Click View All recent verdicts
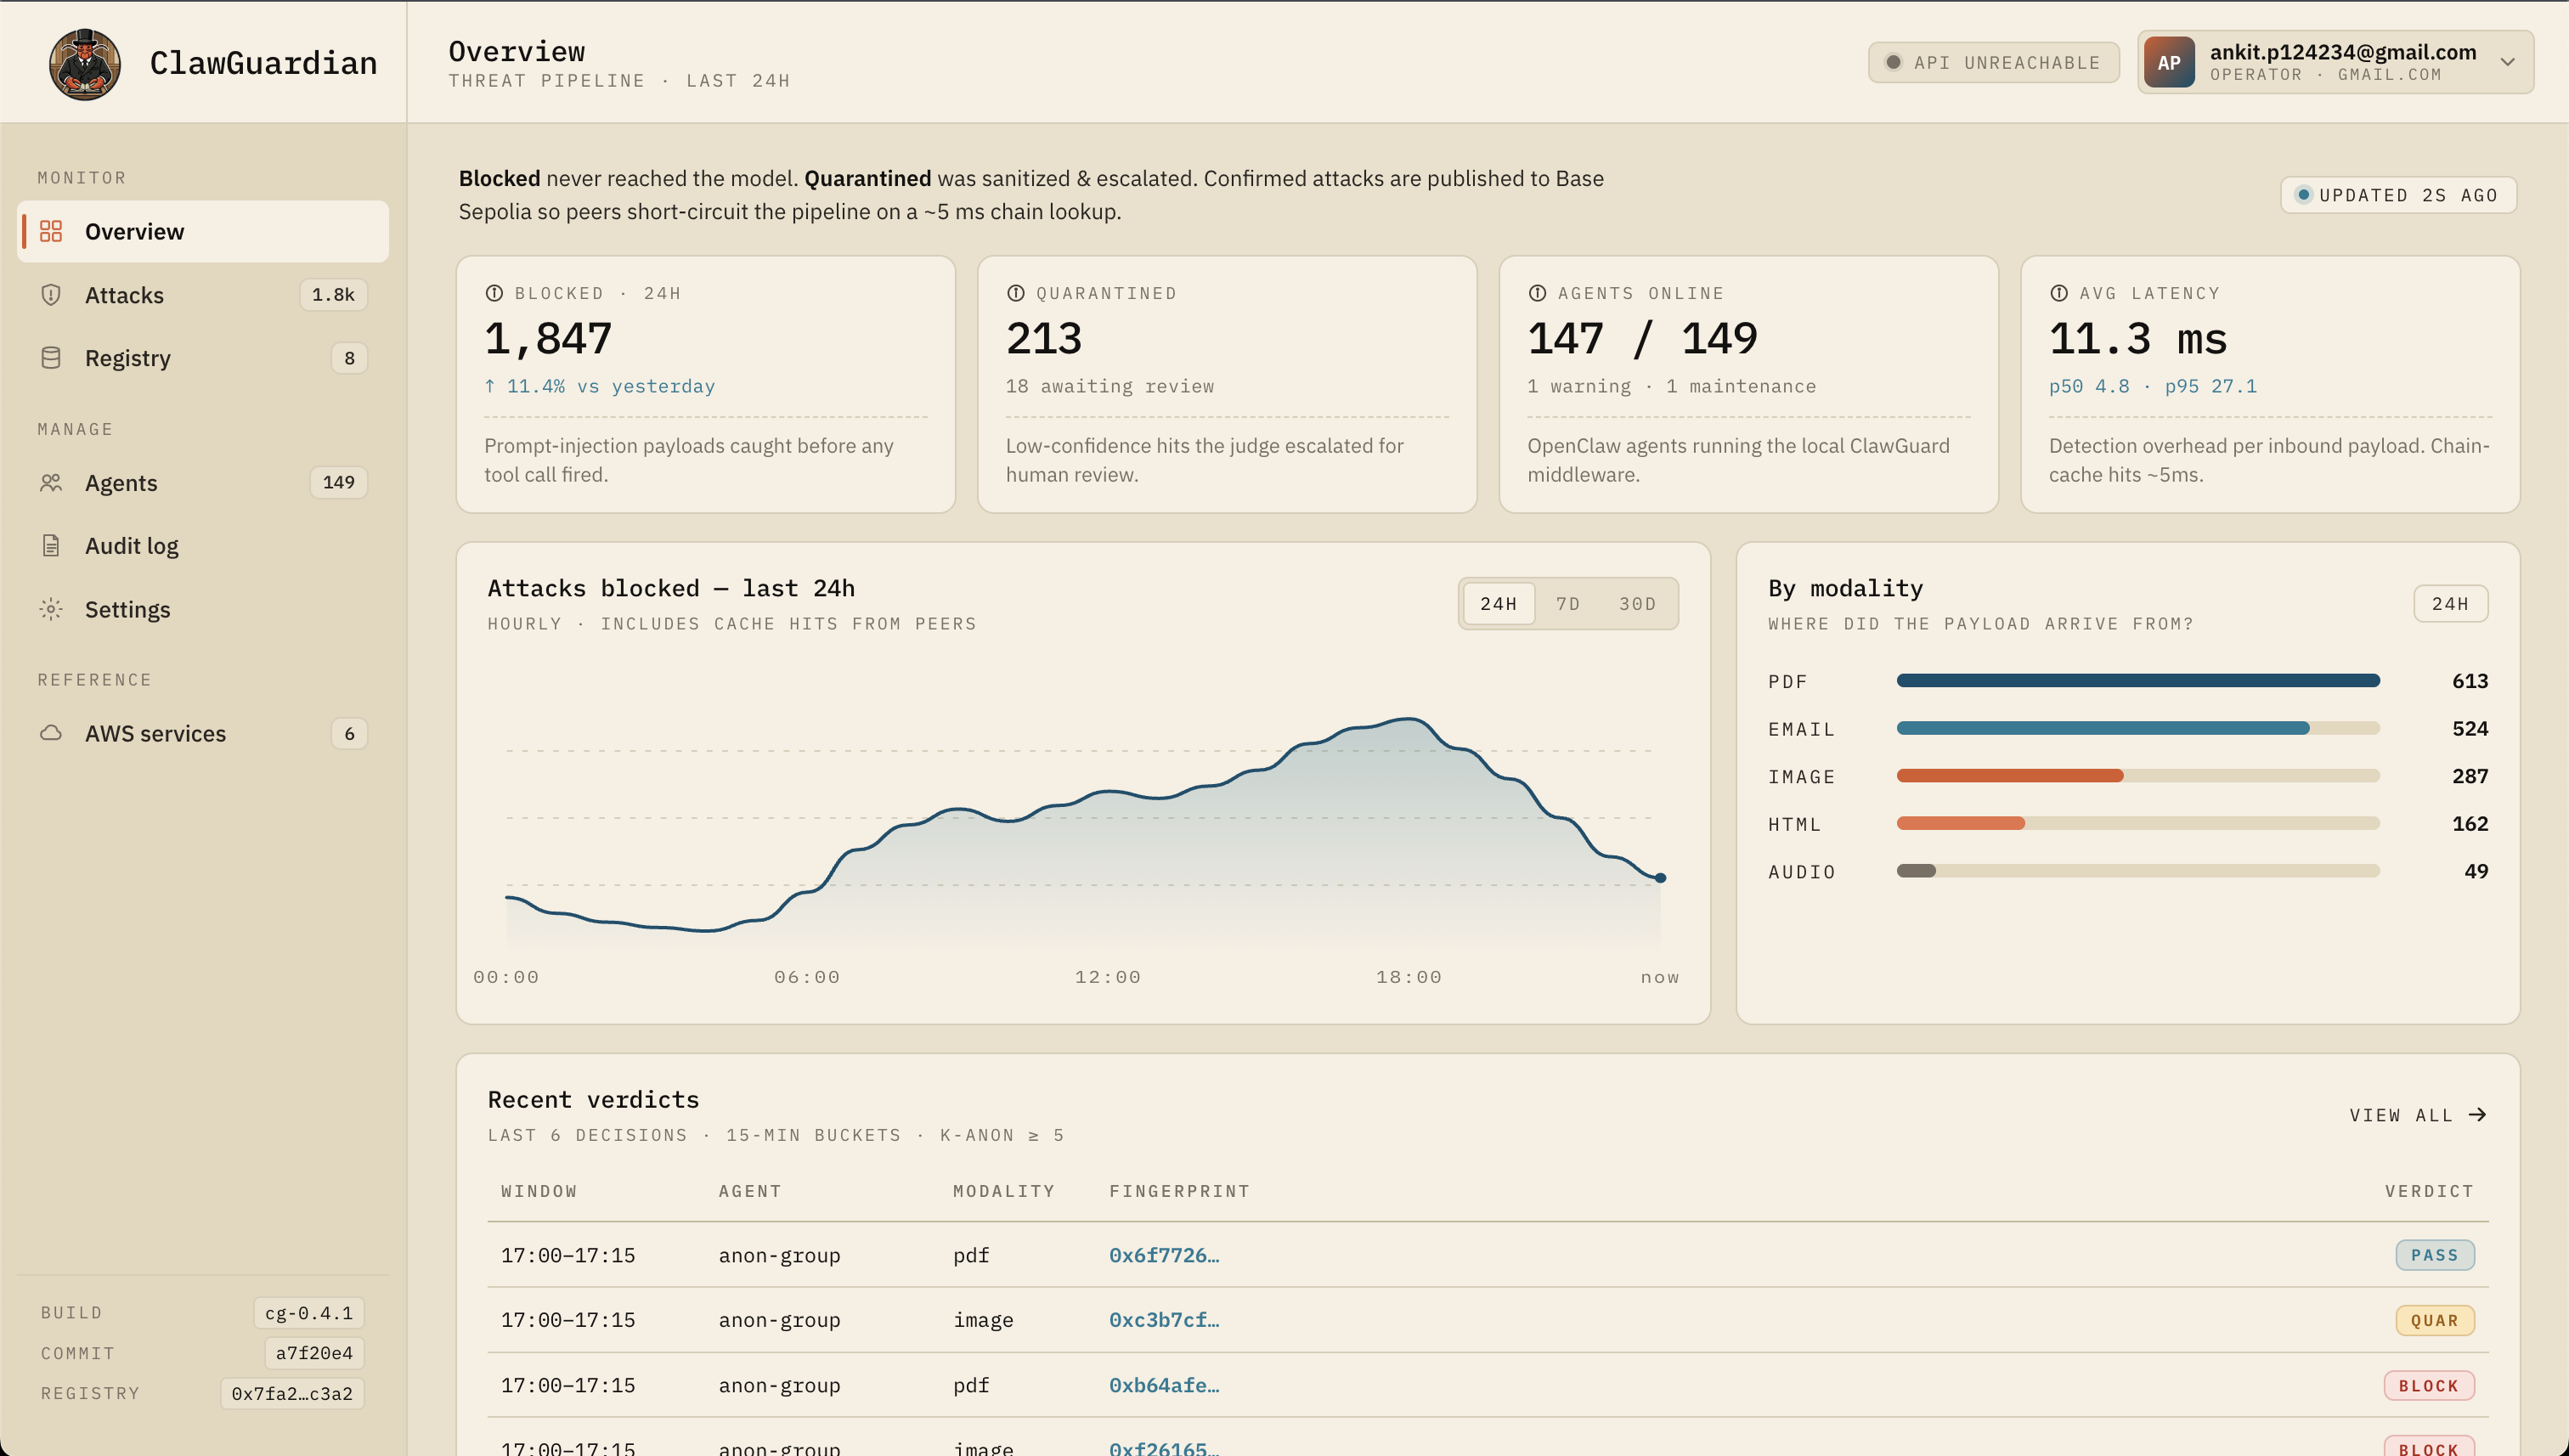Image resolution: width=2569 pixels, height=1456 pixels. (x=2416, y=1115)
